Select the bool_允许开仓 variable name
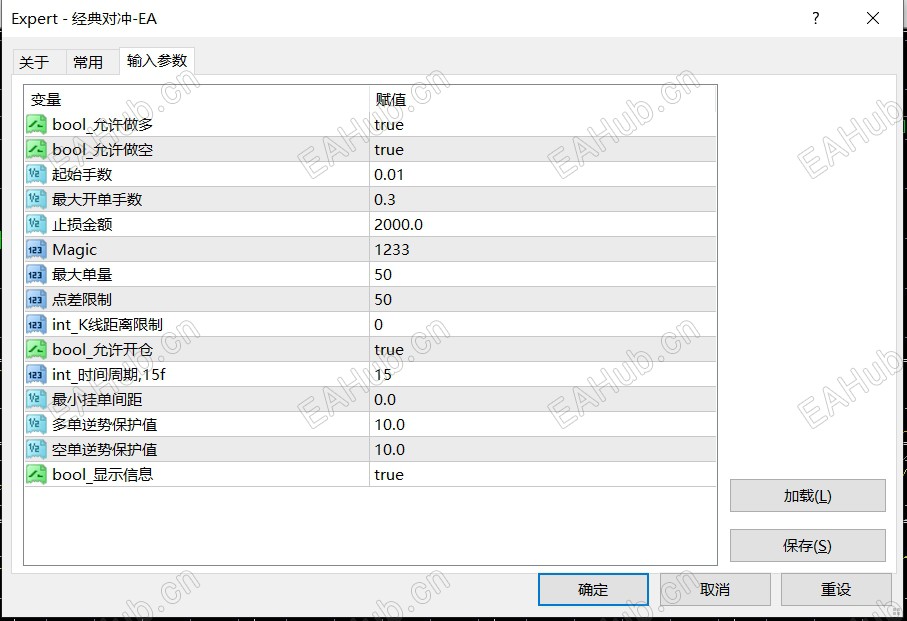This screenshot has height=621, width=907. pos(102,349)
